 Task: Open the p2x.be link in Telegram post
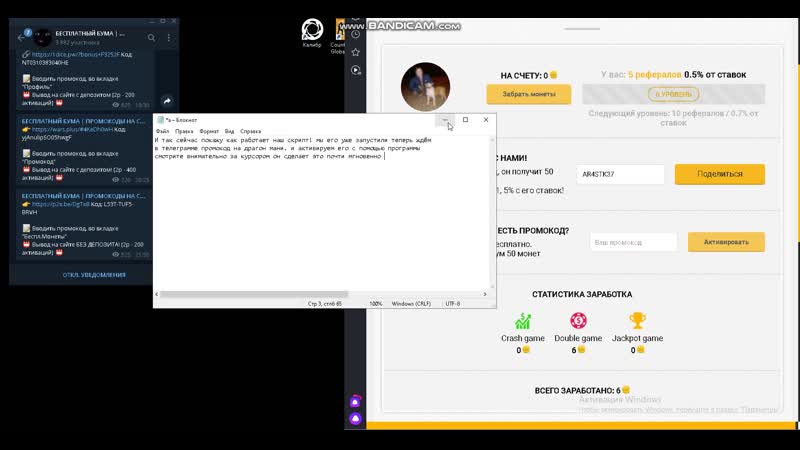[60, 204]
